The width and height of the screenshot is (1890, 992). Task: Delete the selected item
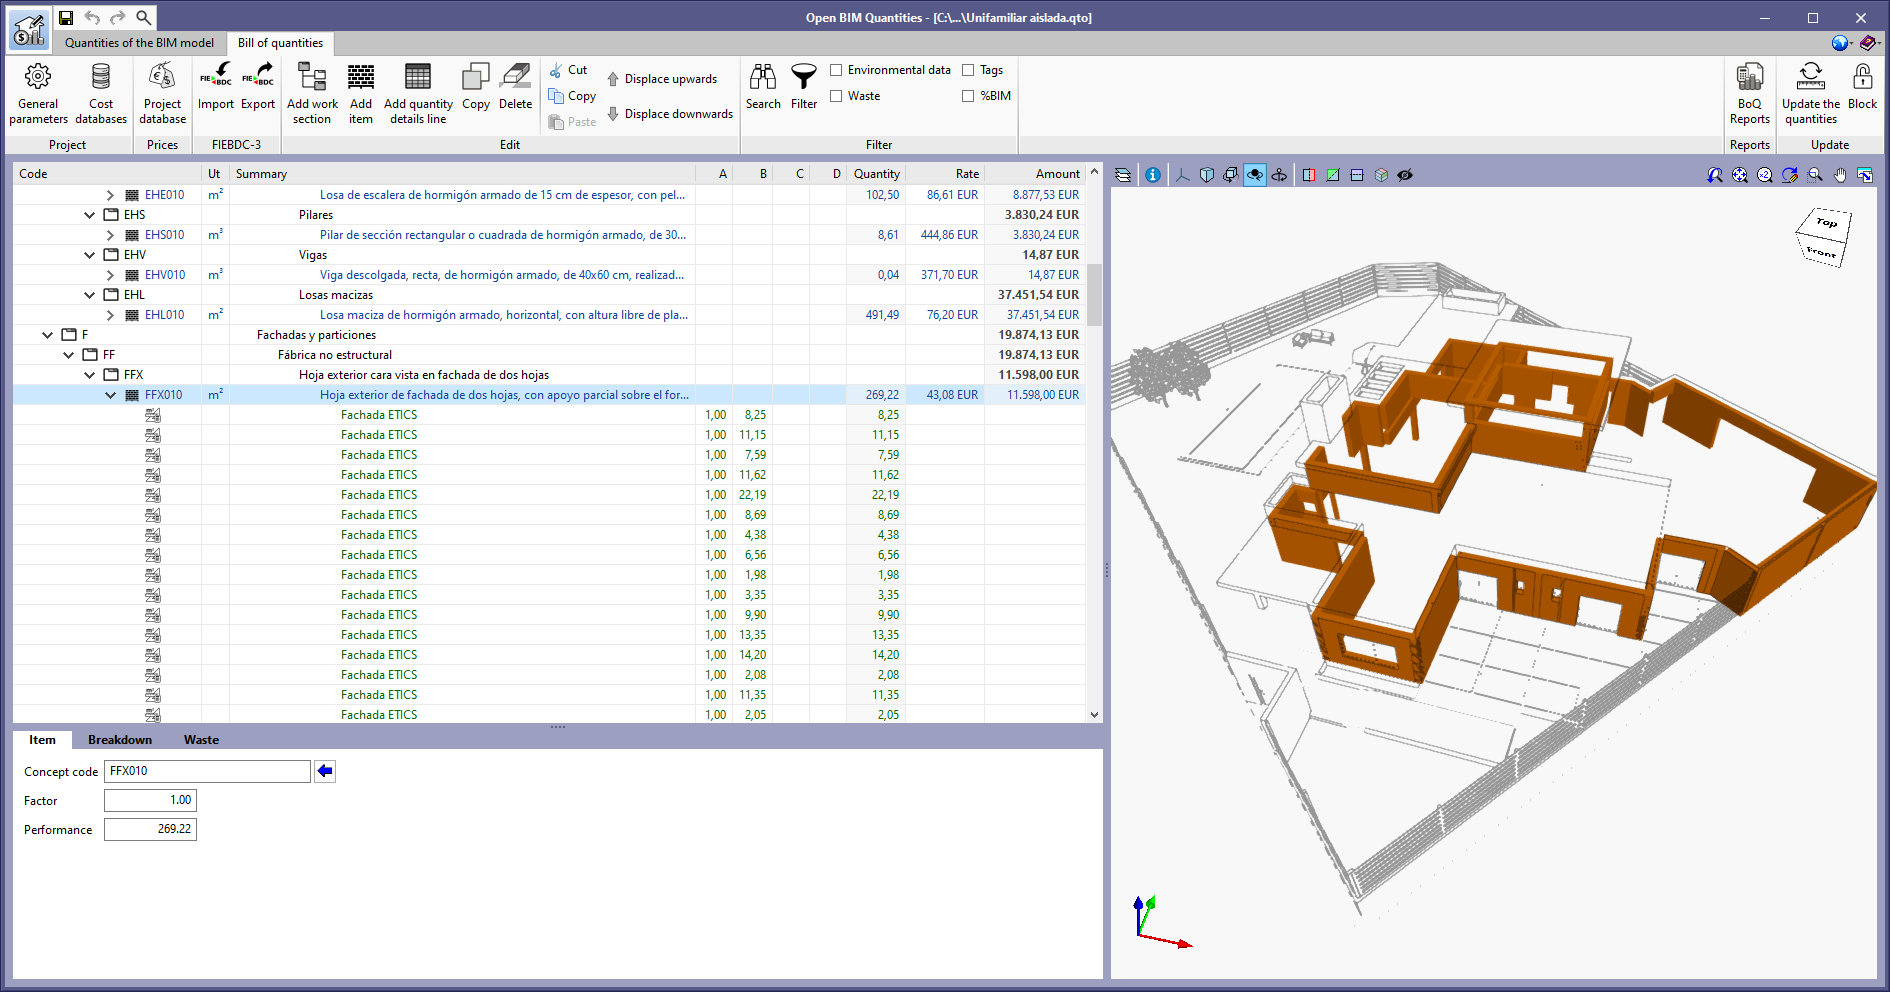click(515, 87)
